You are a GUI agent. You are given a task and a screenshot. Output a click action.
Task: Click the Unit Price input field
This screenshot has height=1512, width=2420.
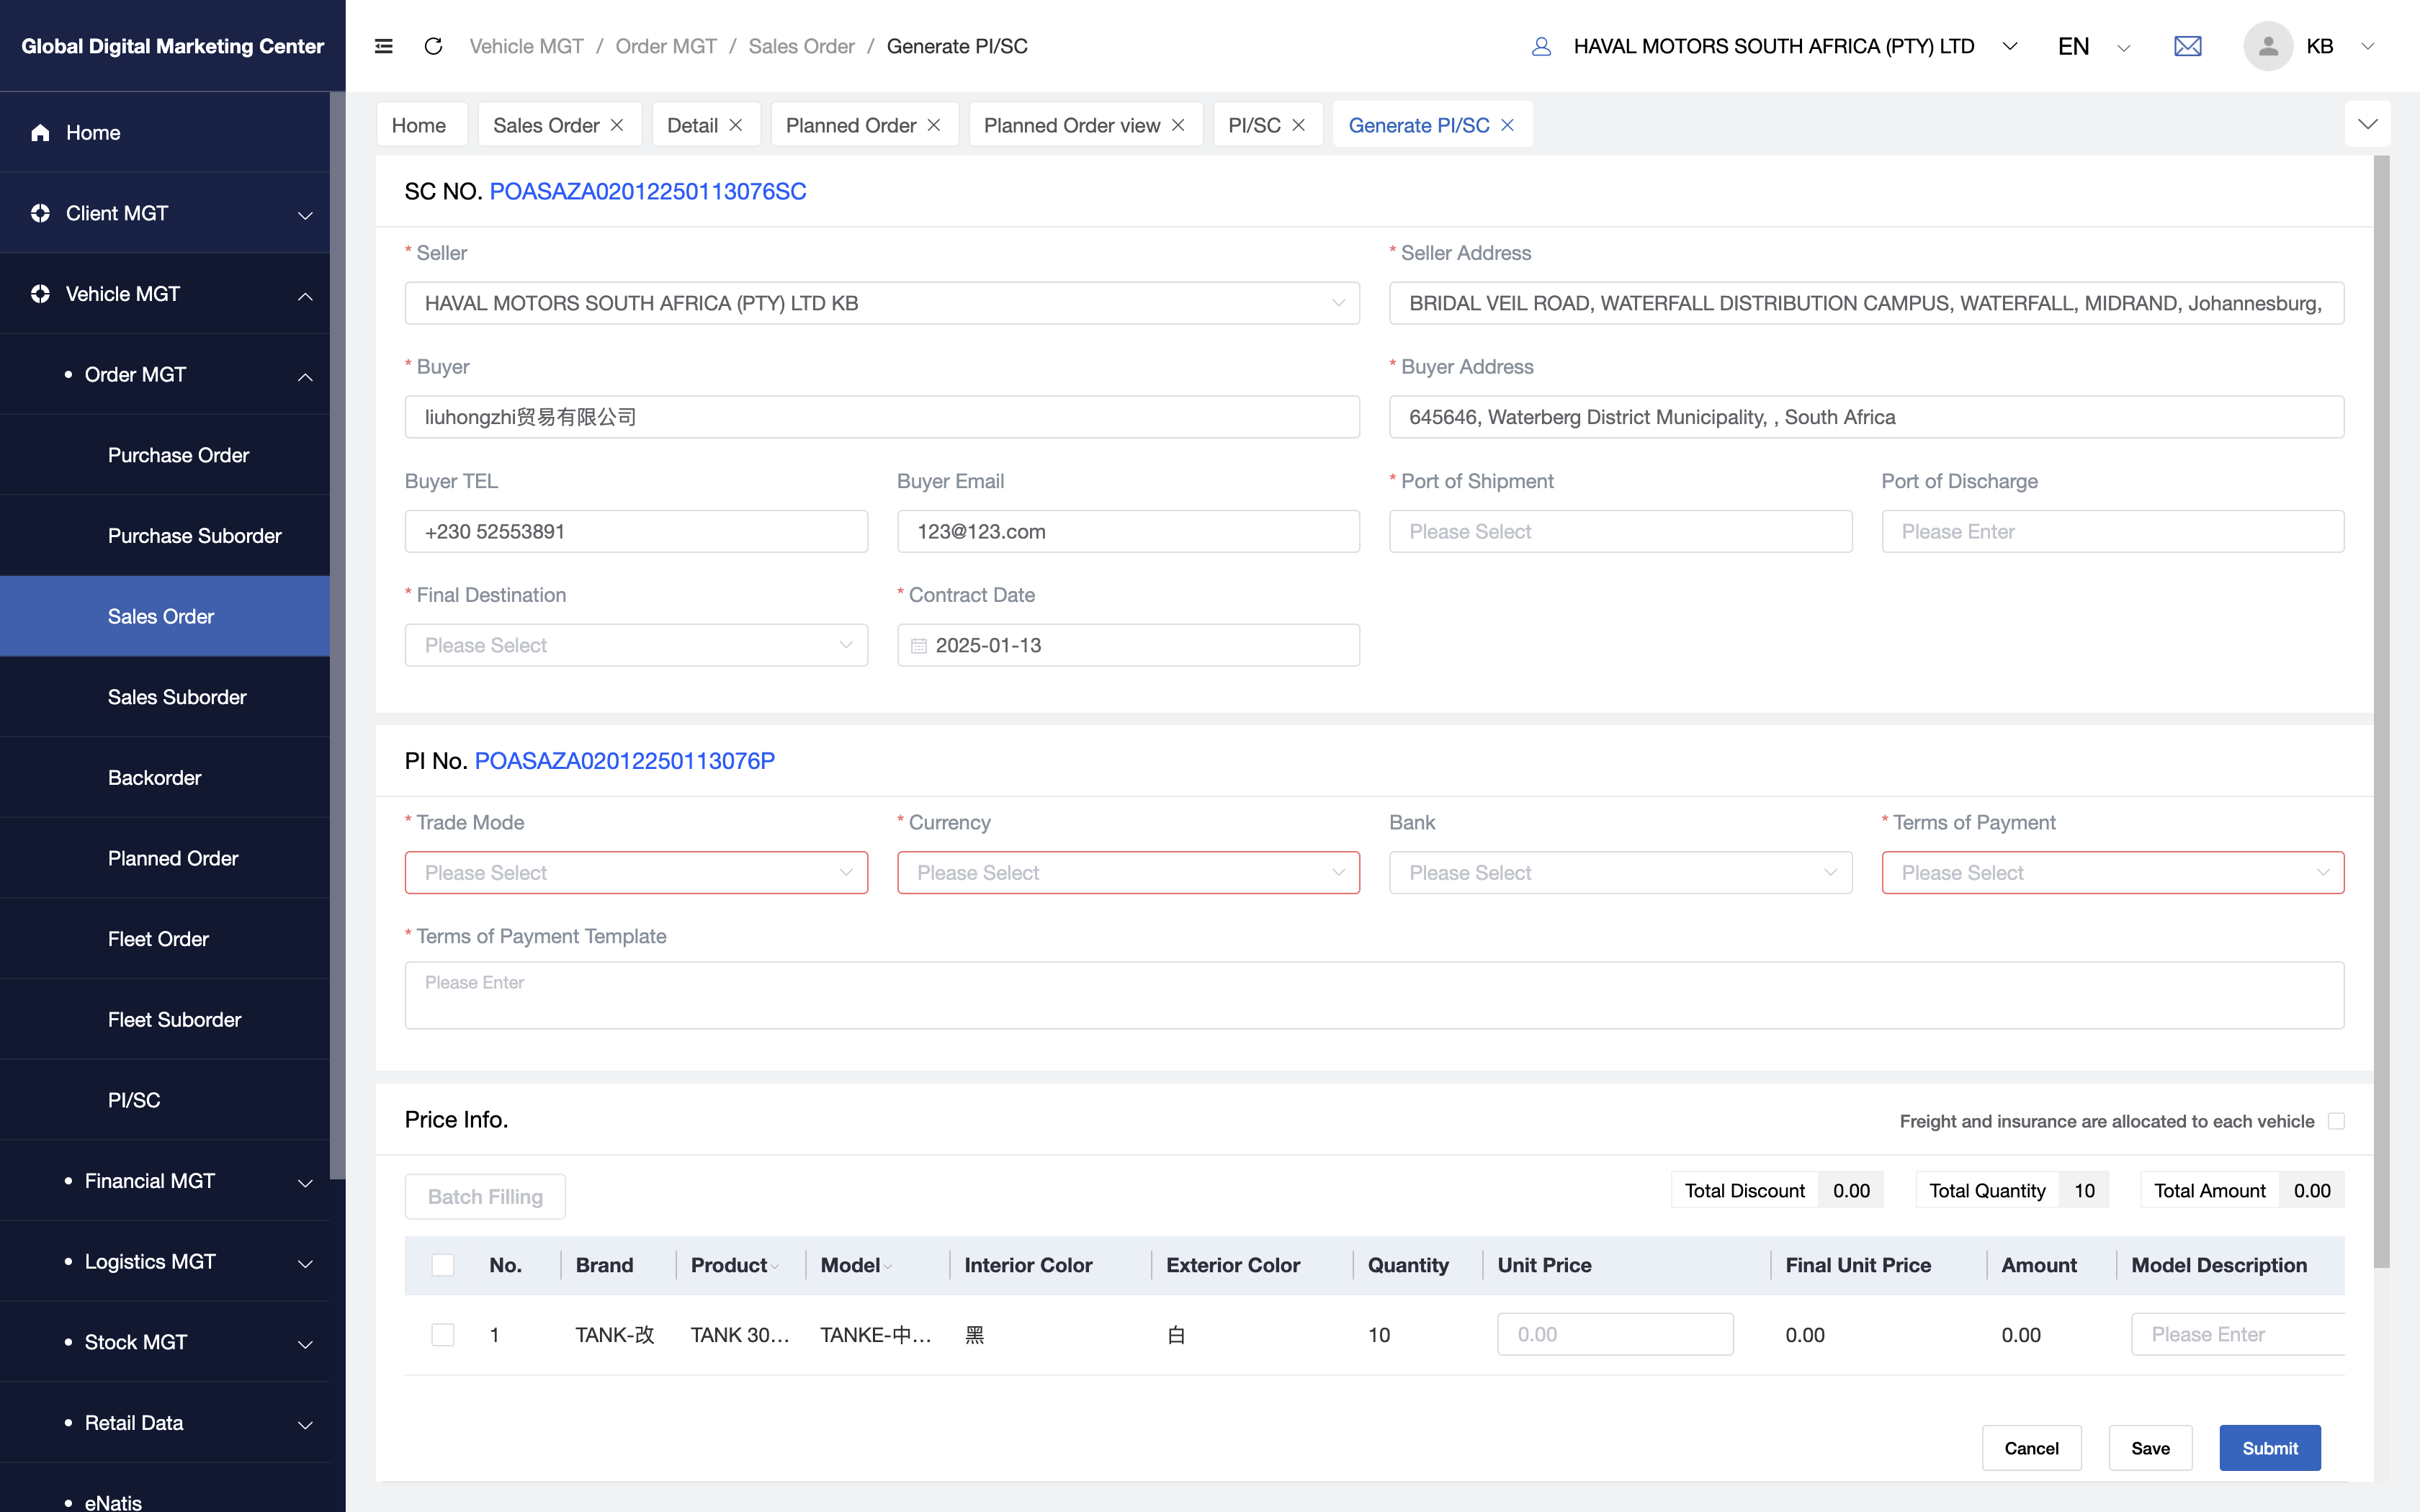click(x=1614, y=1335)
